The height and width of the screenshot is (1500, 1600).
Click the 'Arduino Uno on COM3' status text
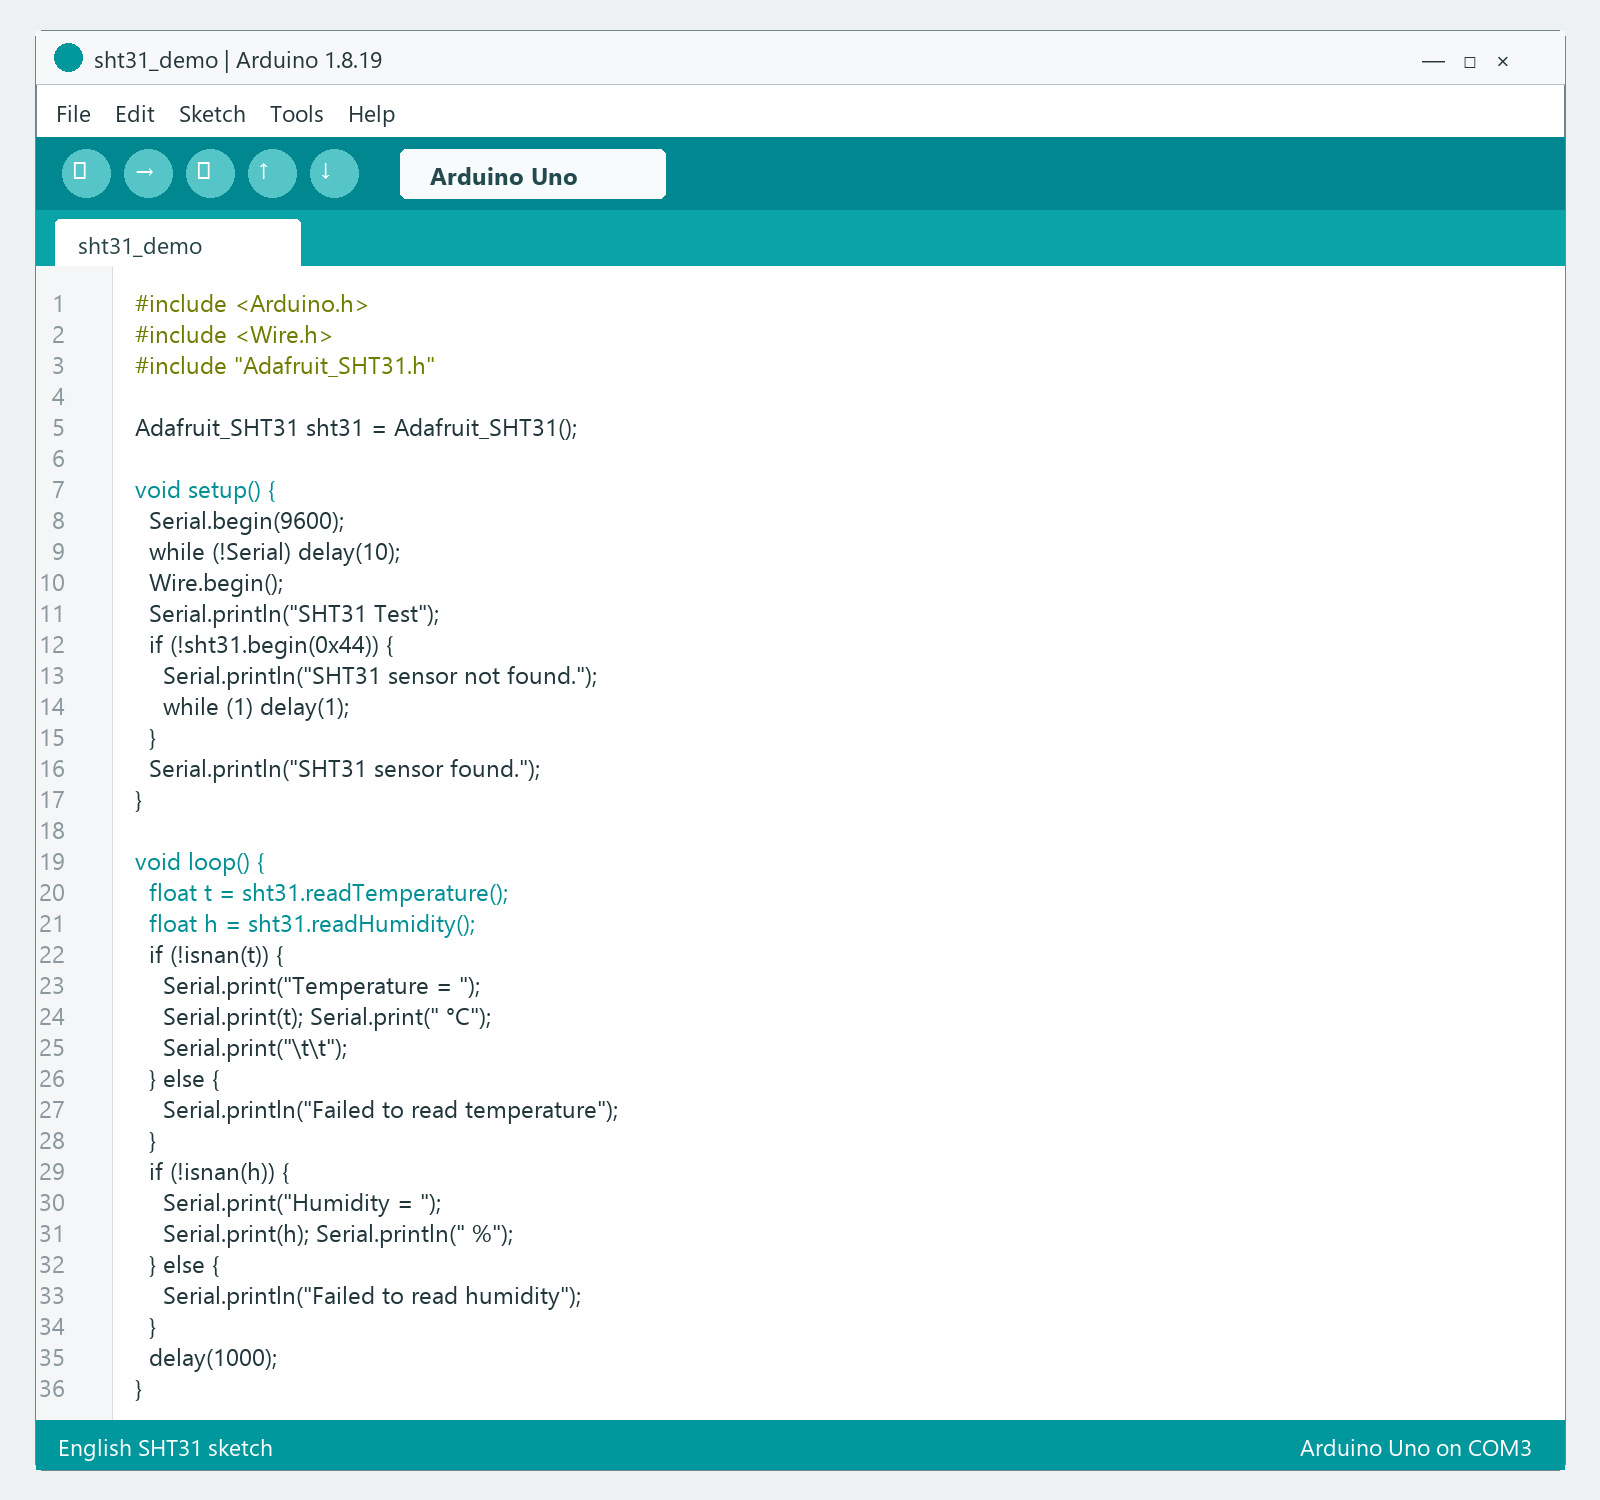pyautogui.click(x=1415, y=1448)
